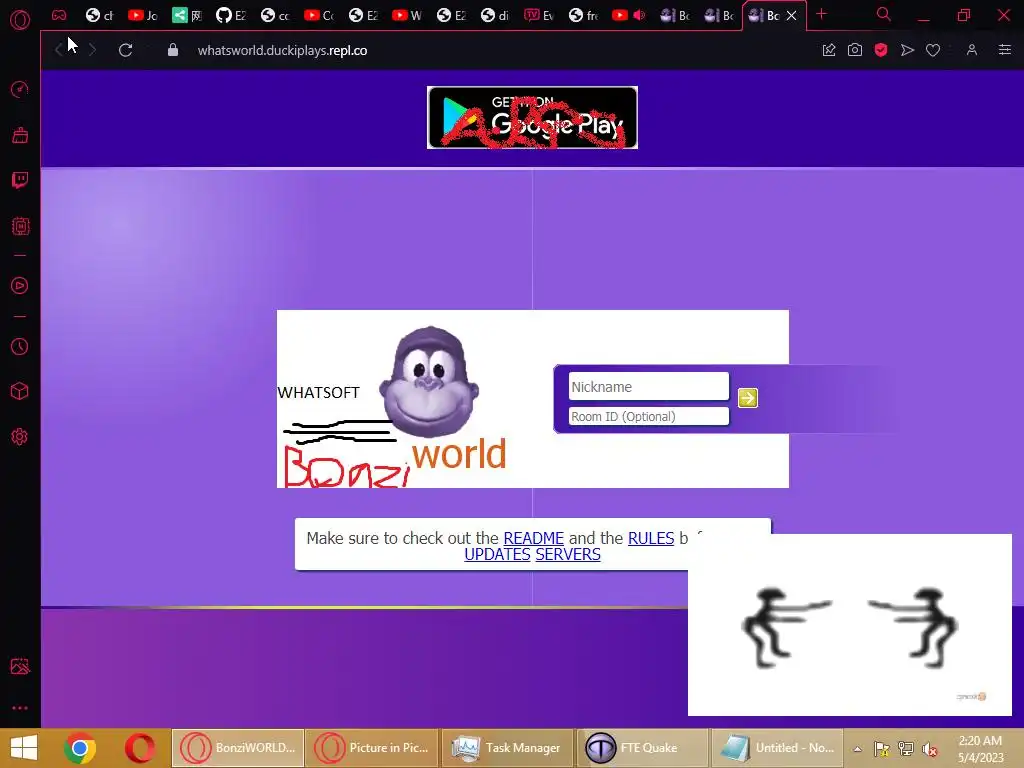This screenshot has height=768, width=1024.
Task: Open the Twitch sidebar panel
Action: tap(20, 180)
